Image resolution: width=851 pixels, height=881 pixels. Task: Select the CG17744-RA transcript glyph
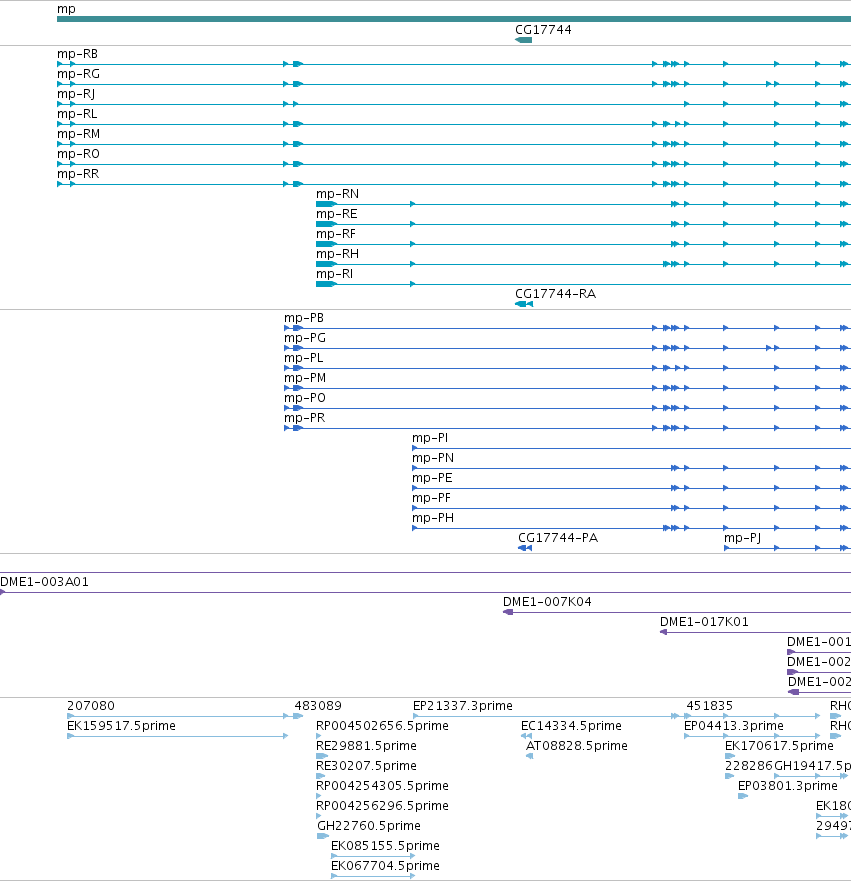(524, 304)
